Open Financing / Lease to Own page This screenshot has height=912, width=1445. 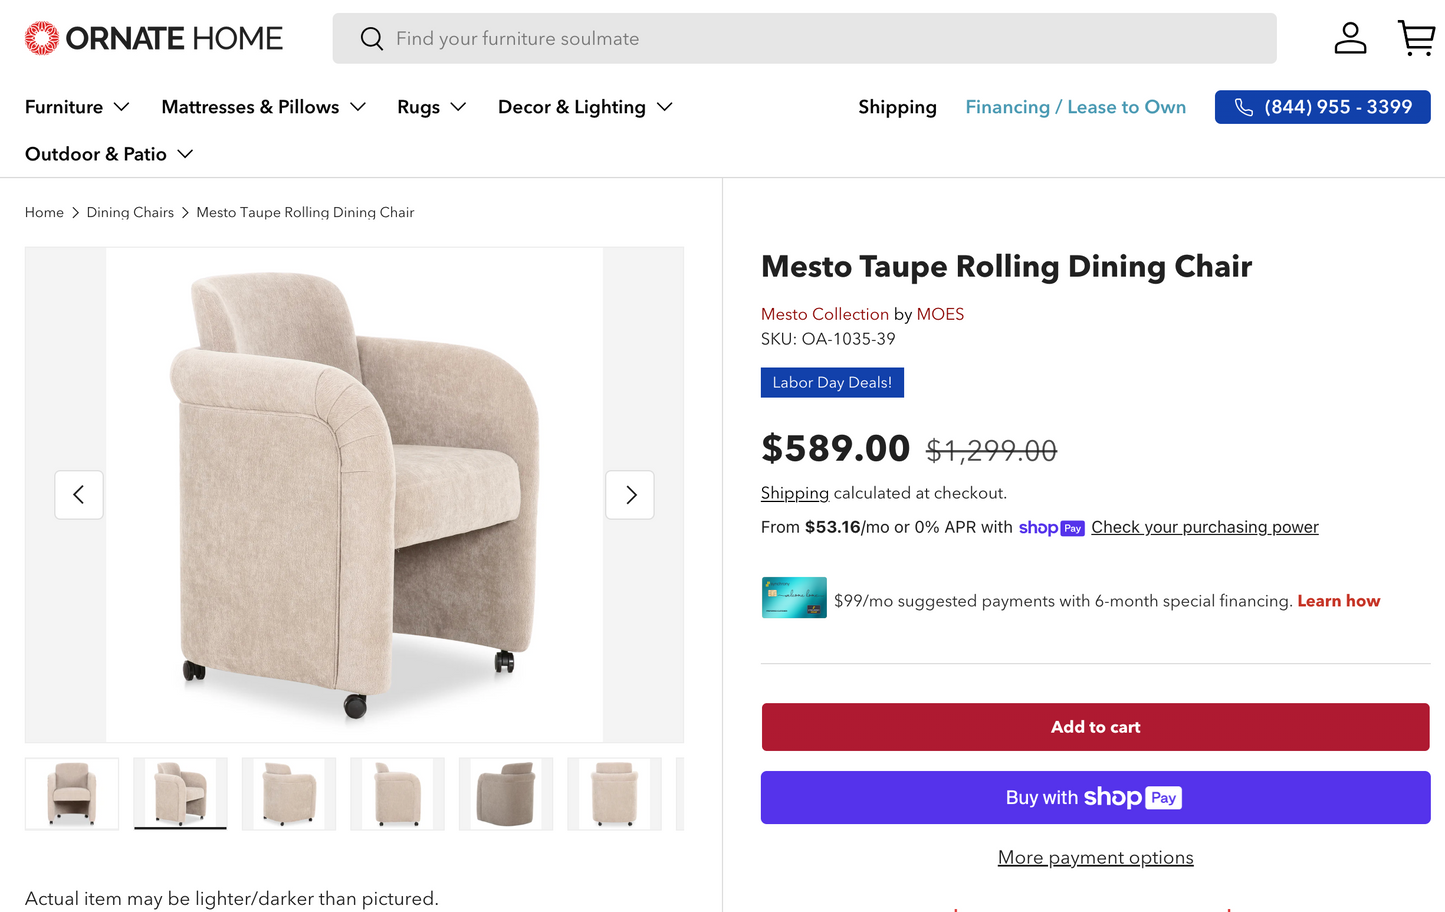click(1075, 107)
